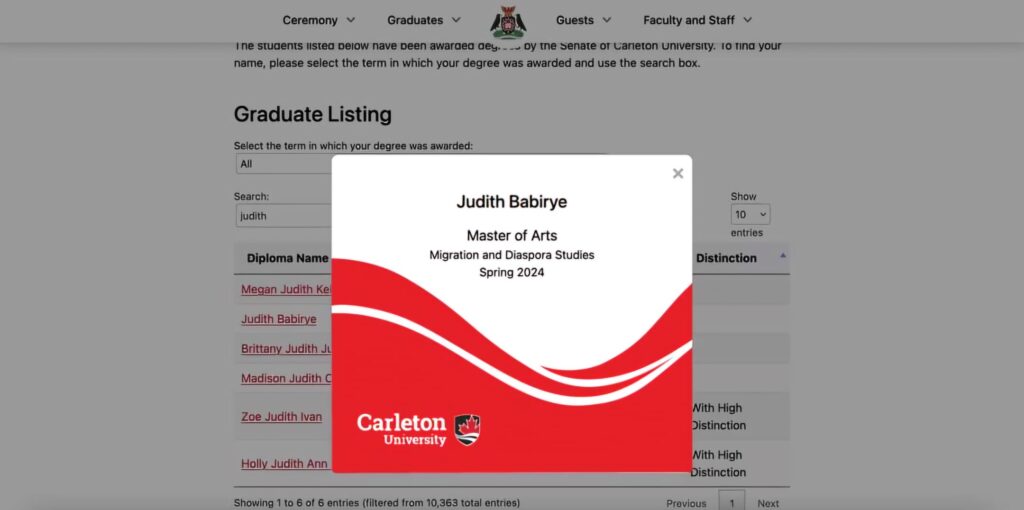Expand the Guests chevron arrow
Viewport: 1024px width, 510px height.
tap(607, 20)
